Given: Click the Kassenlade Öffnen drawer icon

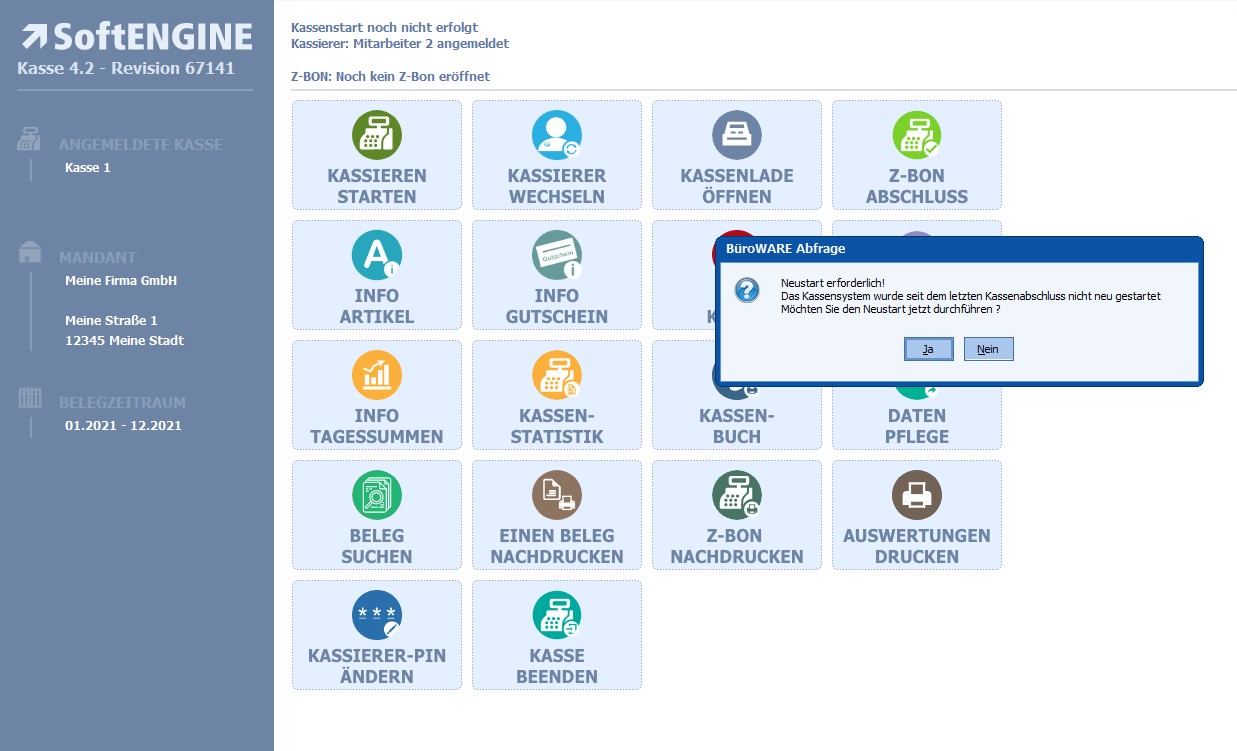Looking at the screenshot, I should pyautogui.click(x=737, y=136).
